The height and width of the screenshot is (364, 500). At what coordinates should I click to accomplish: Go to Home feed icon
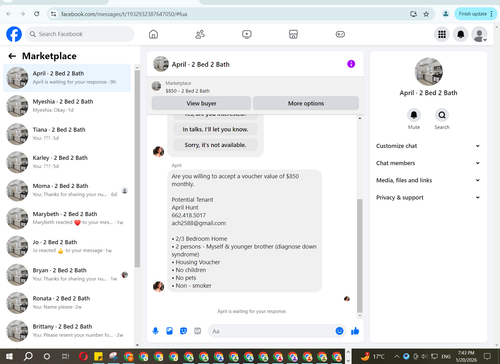click(x=153, y=34)
